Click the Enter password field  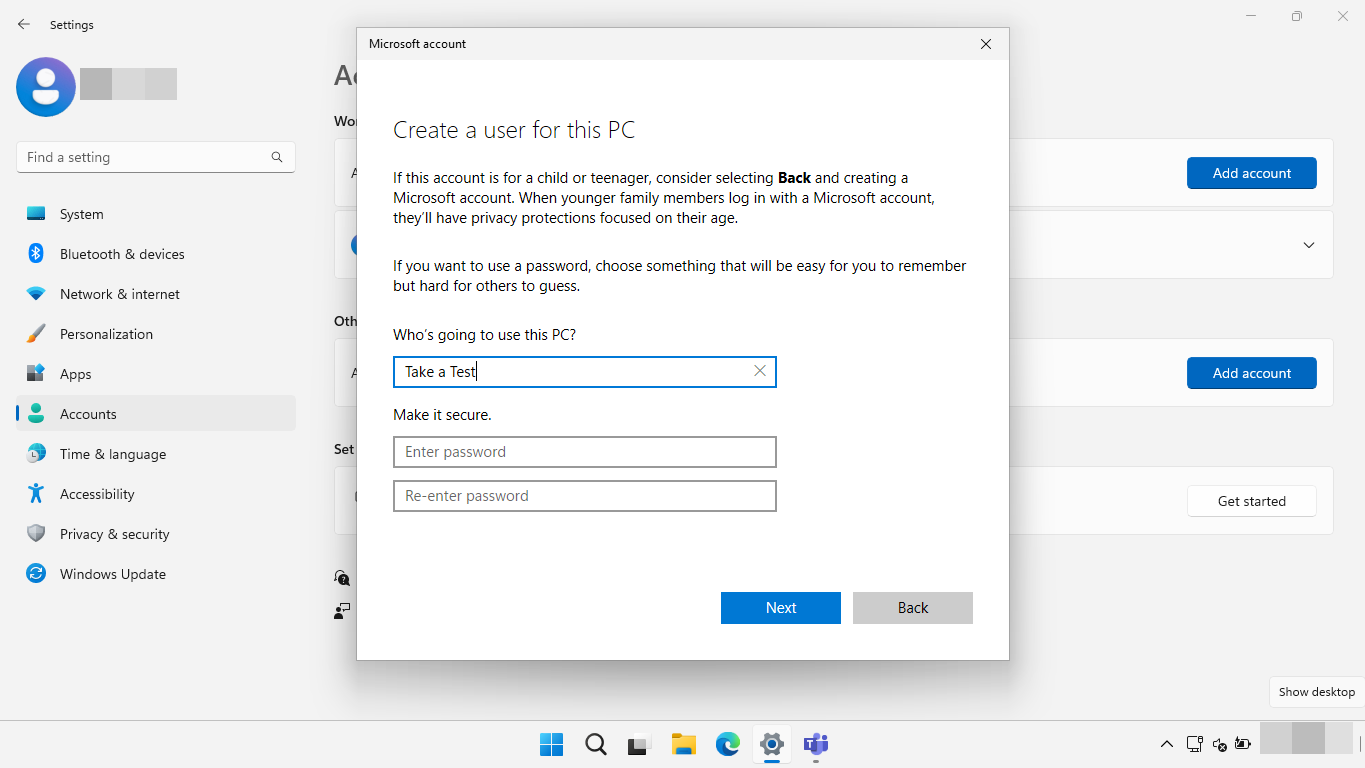point(584,452)
